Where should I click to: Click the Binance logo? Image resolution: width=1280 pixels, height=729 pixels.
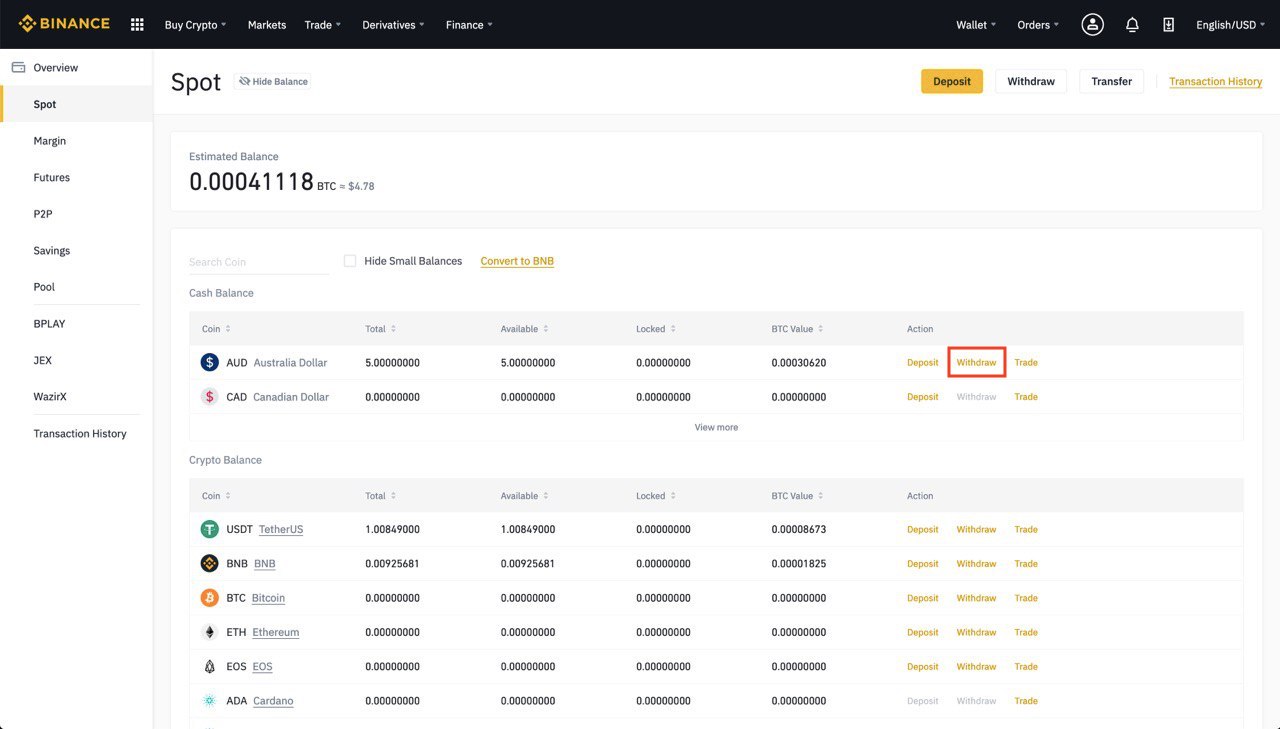click(x=64, y=24)
